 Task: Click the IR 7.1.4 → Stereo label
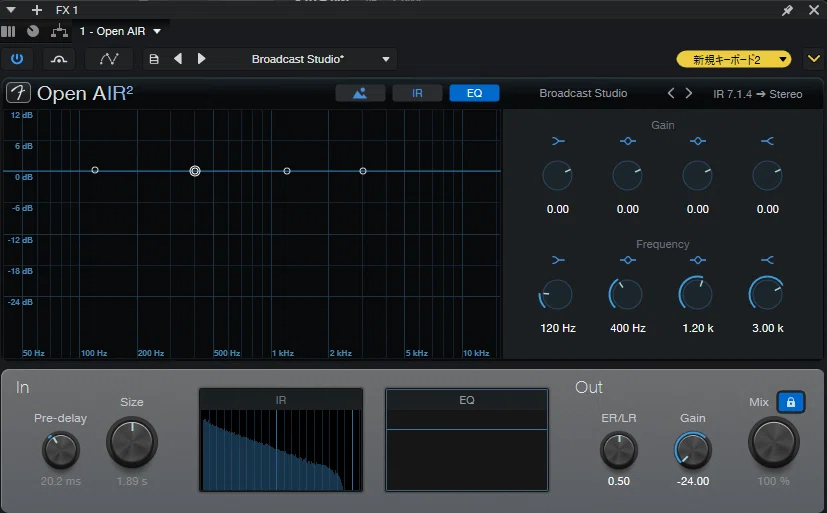(x=757, y=94)
